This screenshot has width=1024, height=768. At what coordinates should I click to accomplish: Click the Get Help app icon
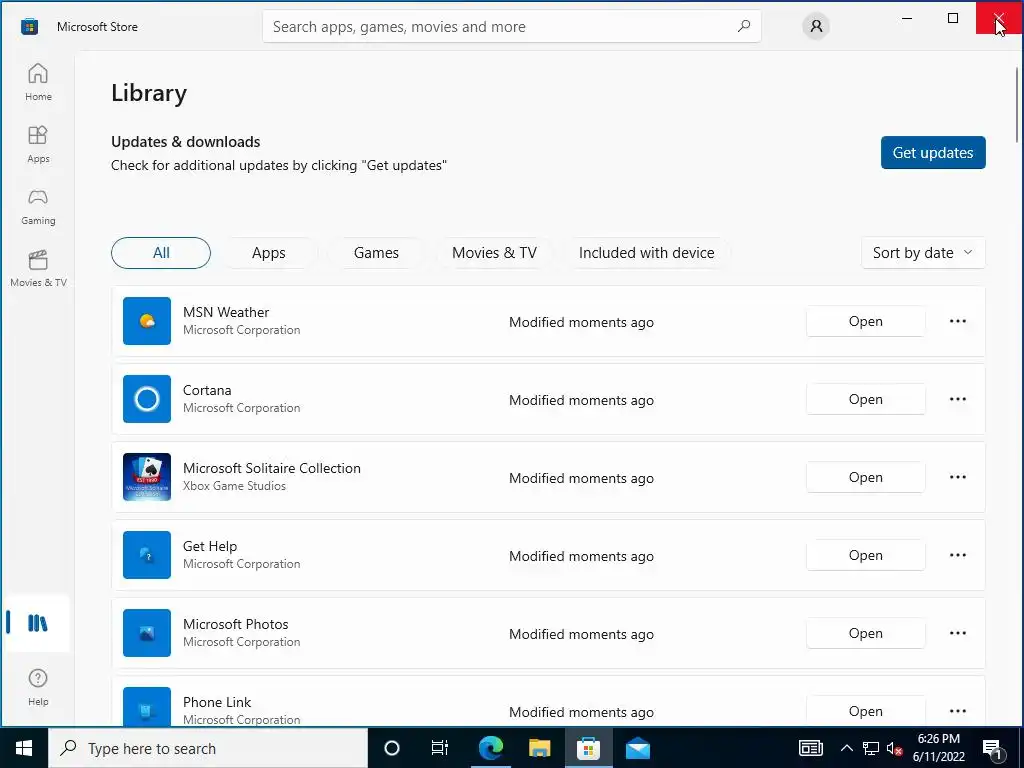coord(147,554)
